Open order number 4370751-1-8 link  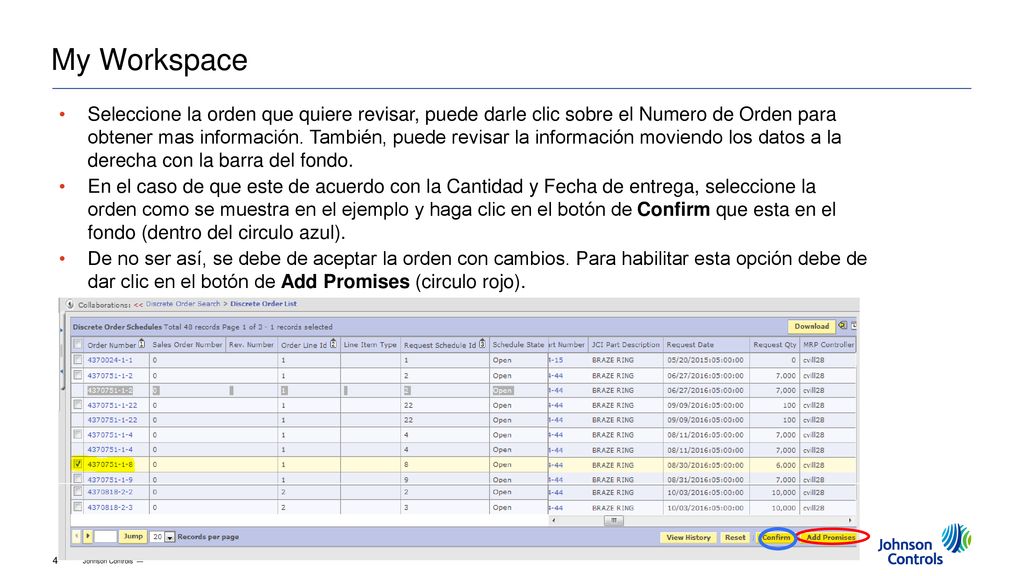(x=110, y=464)
